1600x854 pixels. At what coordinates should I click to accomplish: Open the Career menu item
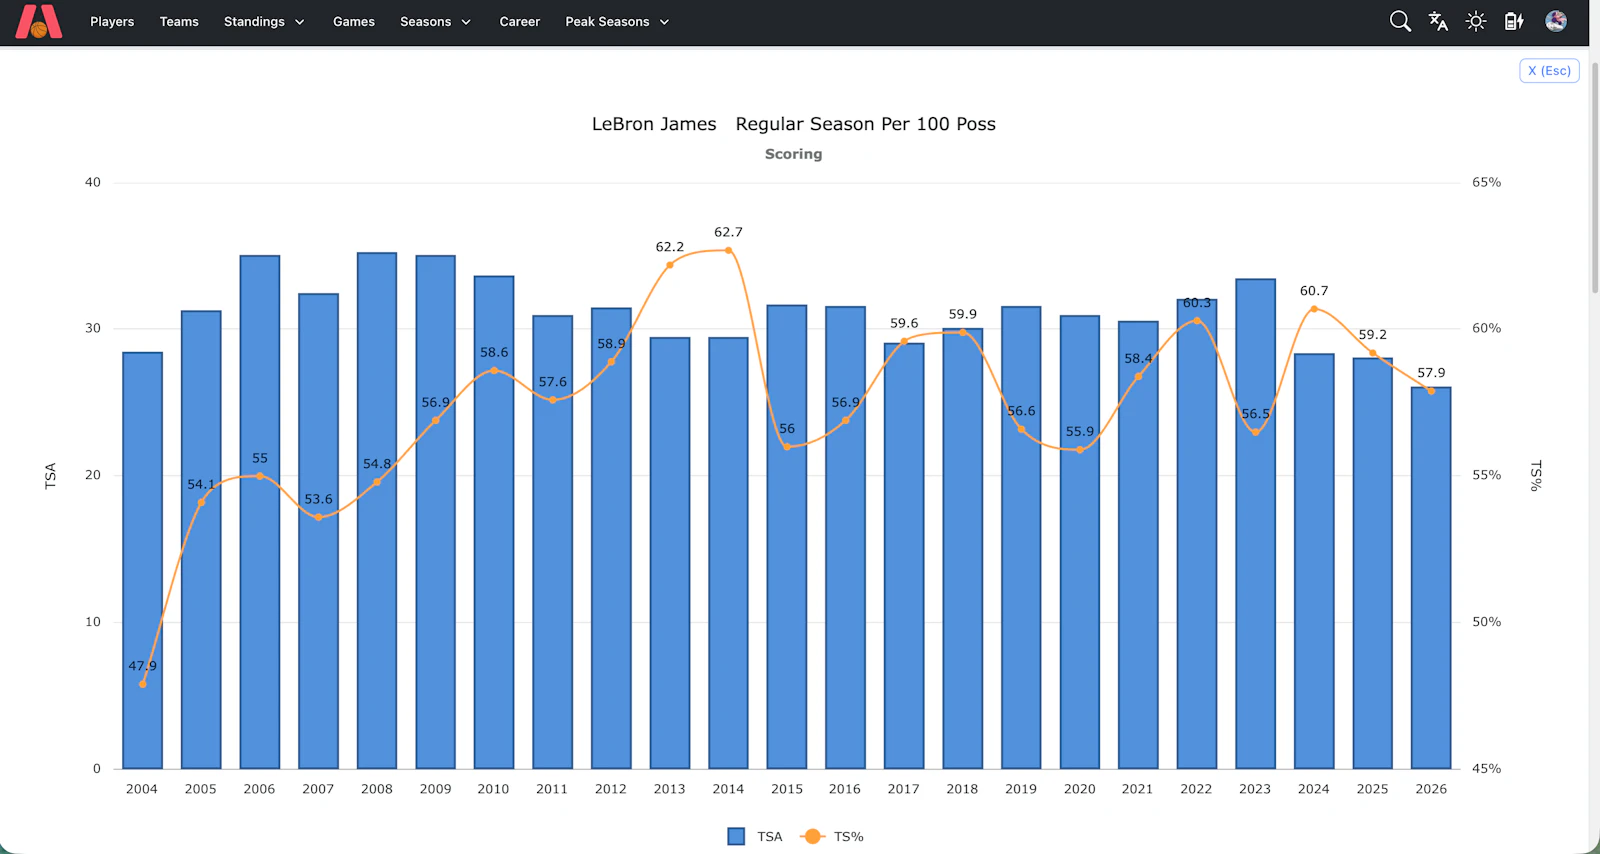[x=520, y=21]
